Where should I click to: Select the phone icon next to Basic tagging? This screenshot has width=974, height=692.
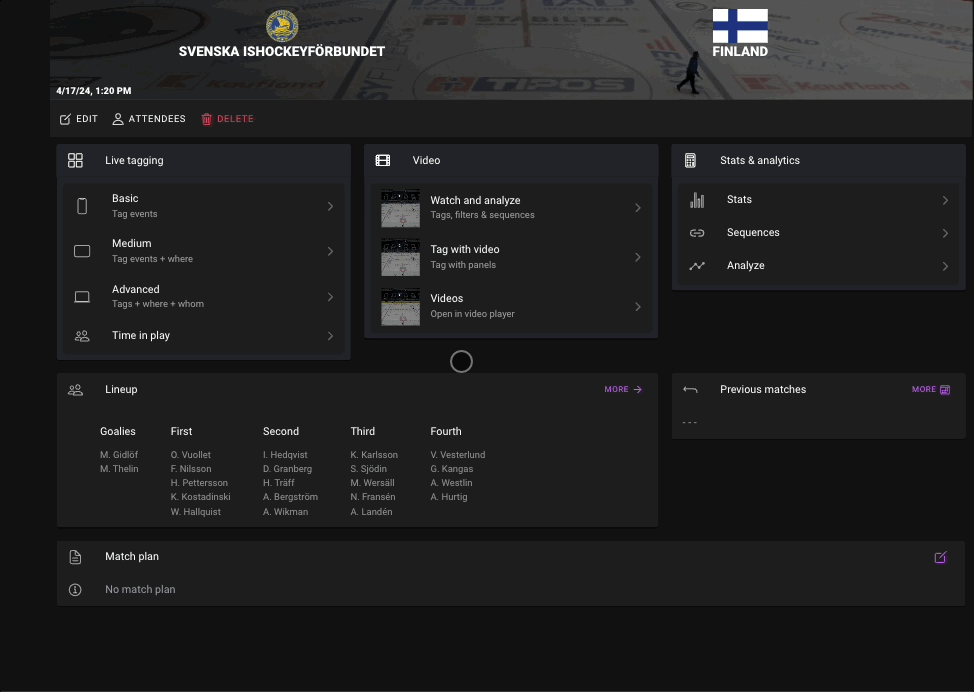point(82,205)
